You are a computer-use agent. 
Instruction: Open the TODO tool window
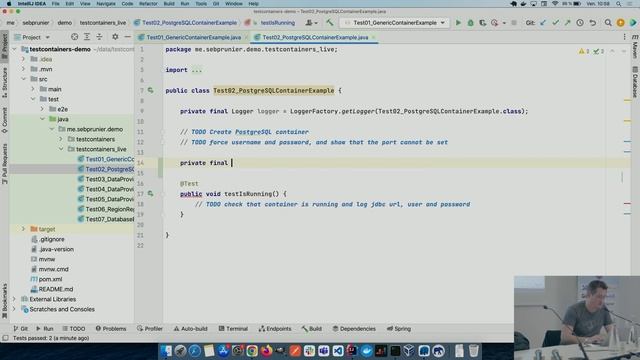74,329
